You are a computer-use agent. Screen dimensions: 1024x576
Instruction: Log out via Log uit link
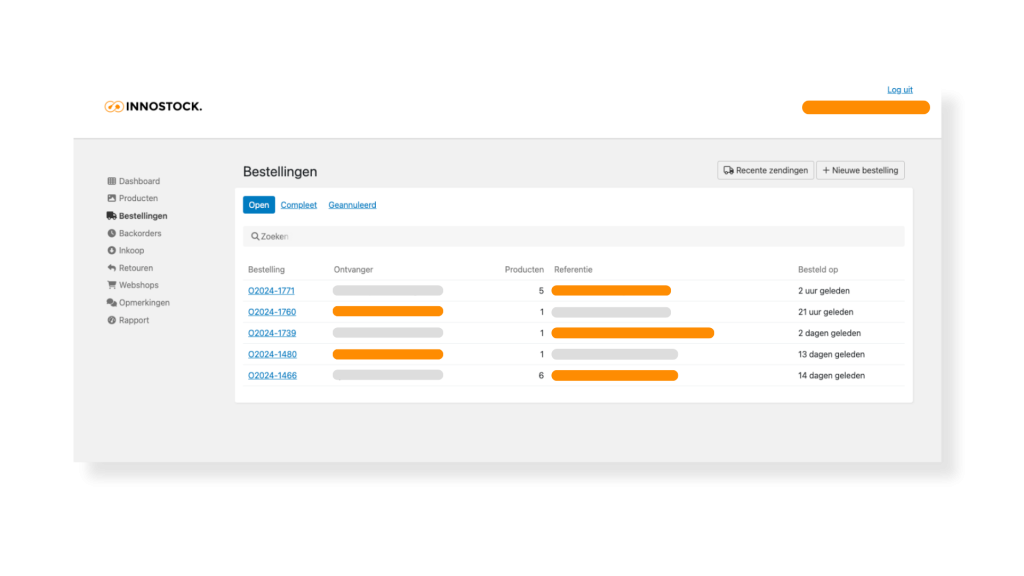[899, 90]
